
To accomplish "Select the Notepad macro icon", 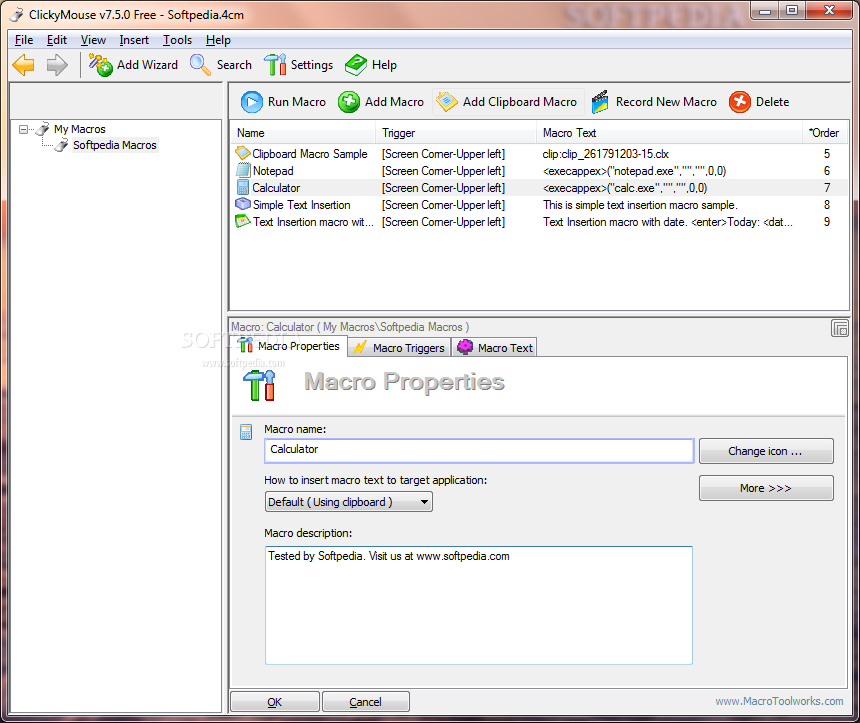I will point(243,170).
